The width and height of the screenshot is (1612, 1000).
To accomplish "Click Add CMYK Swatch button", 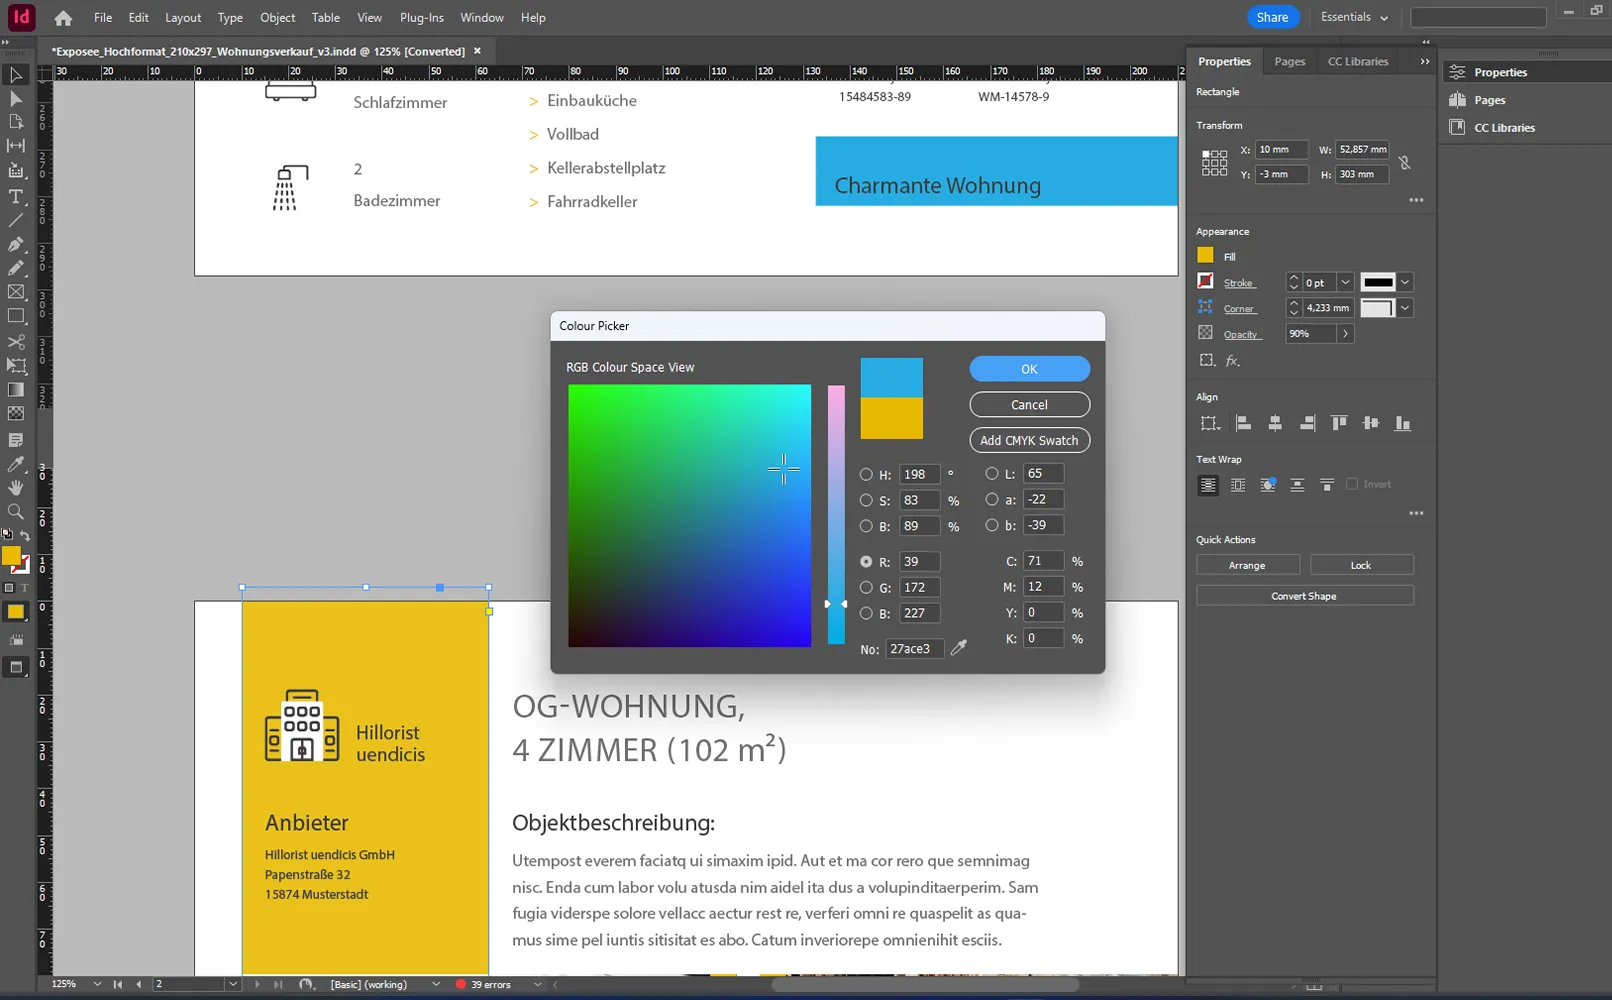I will 1029,440.
